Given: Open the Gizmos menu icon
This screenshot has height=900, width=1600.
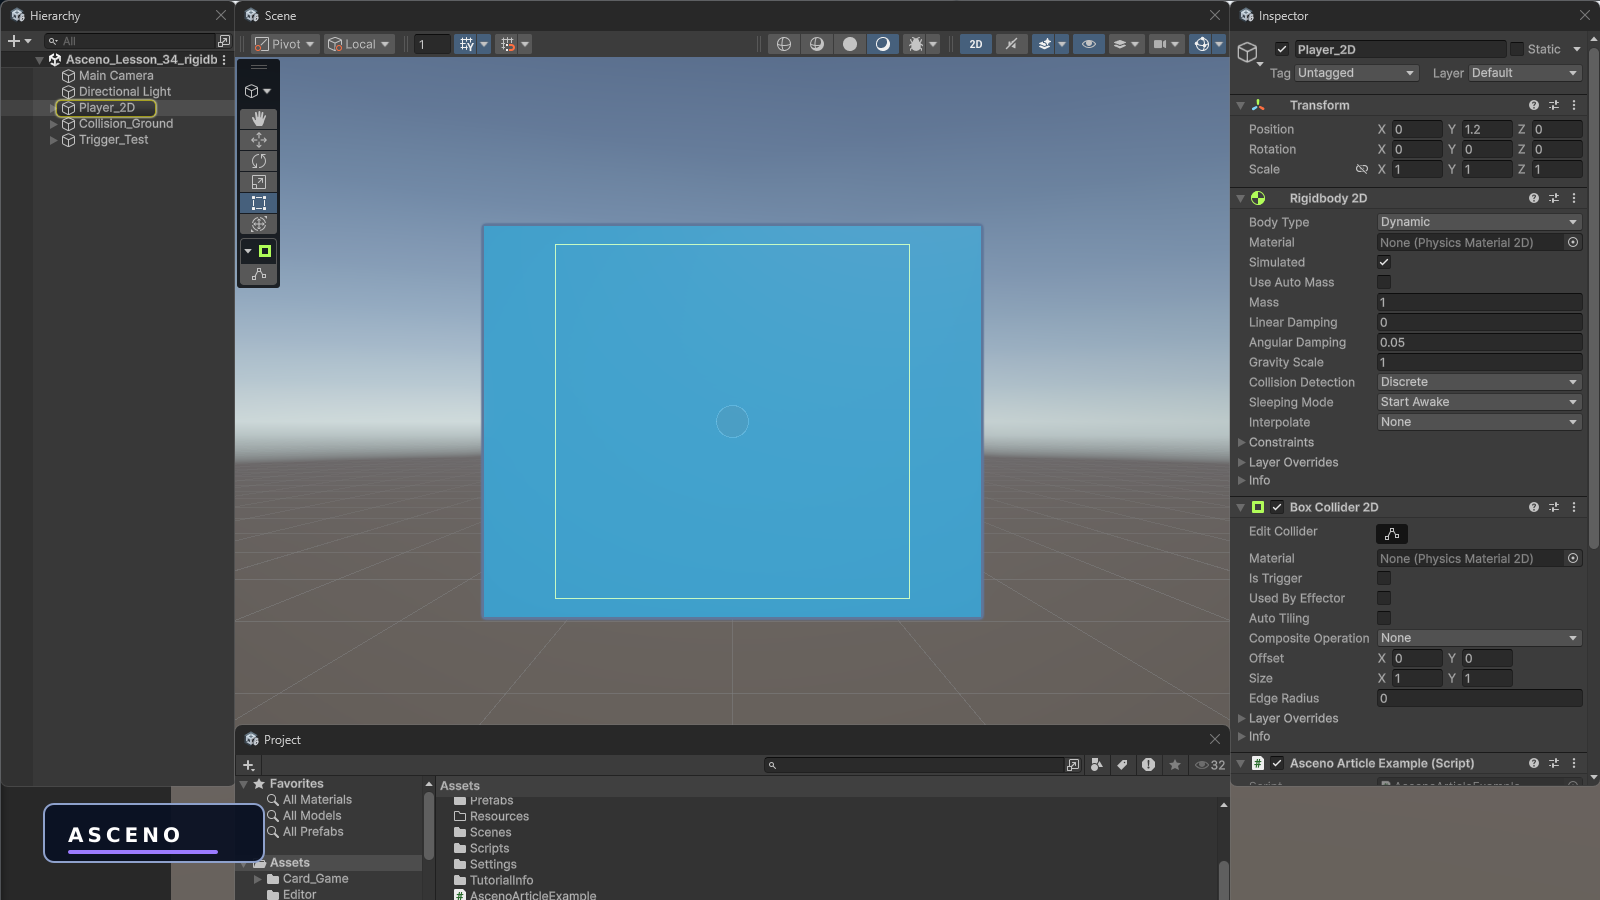Looking at the screenshot, I should [1201, 44].
